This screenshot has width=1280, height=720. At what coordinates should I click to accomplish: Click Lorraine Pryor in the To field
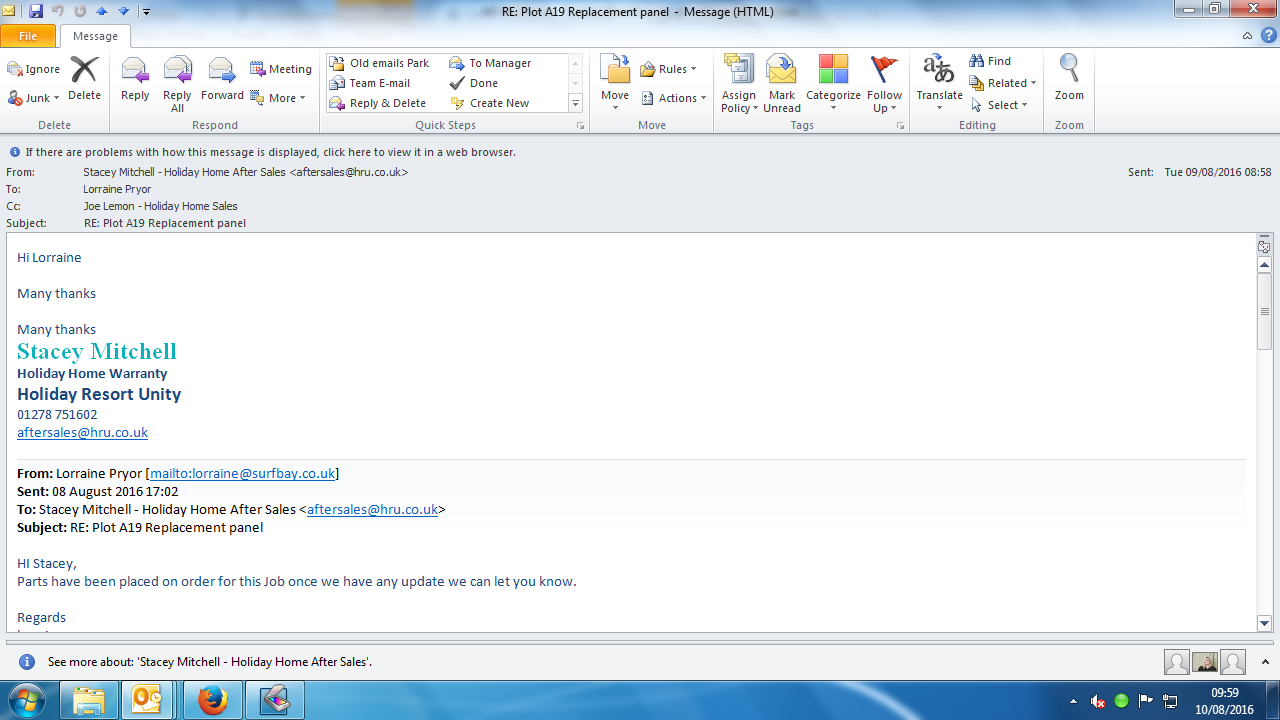click(x=117, y=189)
